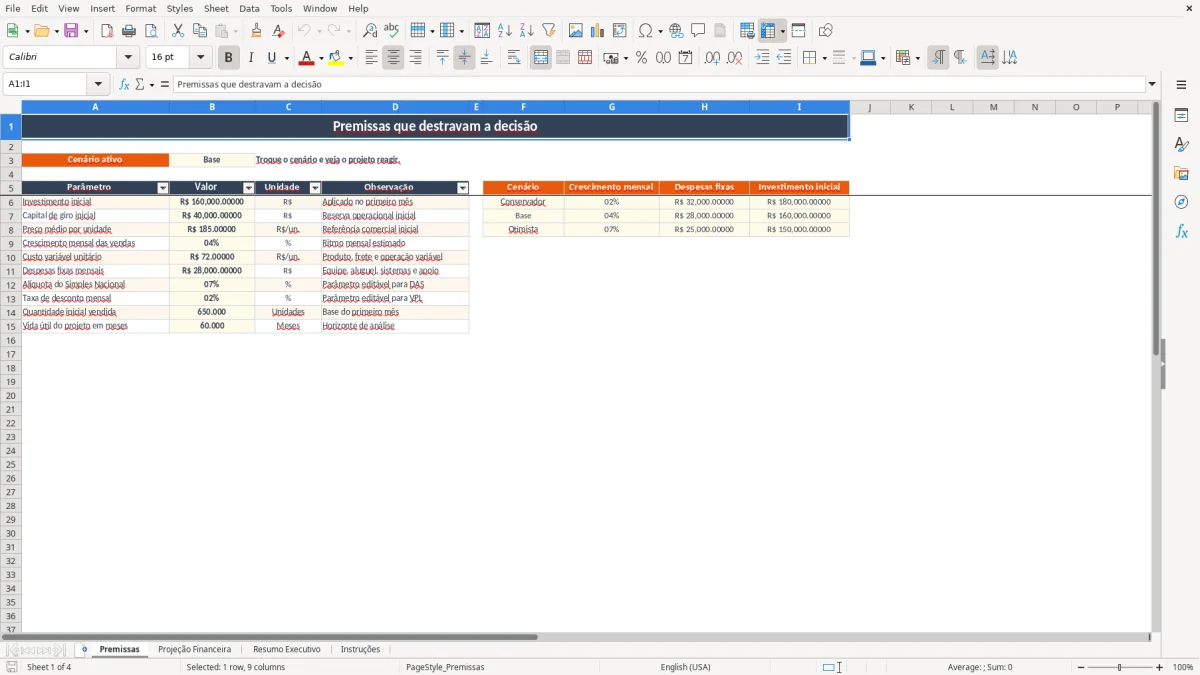Click Format as Percent icon
This screenshot has height=675, width=1200.
pos(641,58)
